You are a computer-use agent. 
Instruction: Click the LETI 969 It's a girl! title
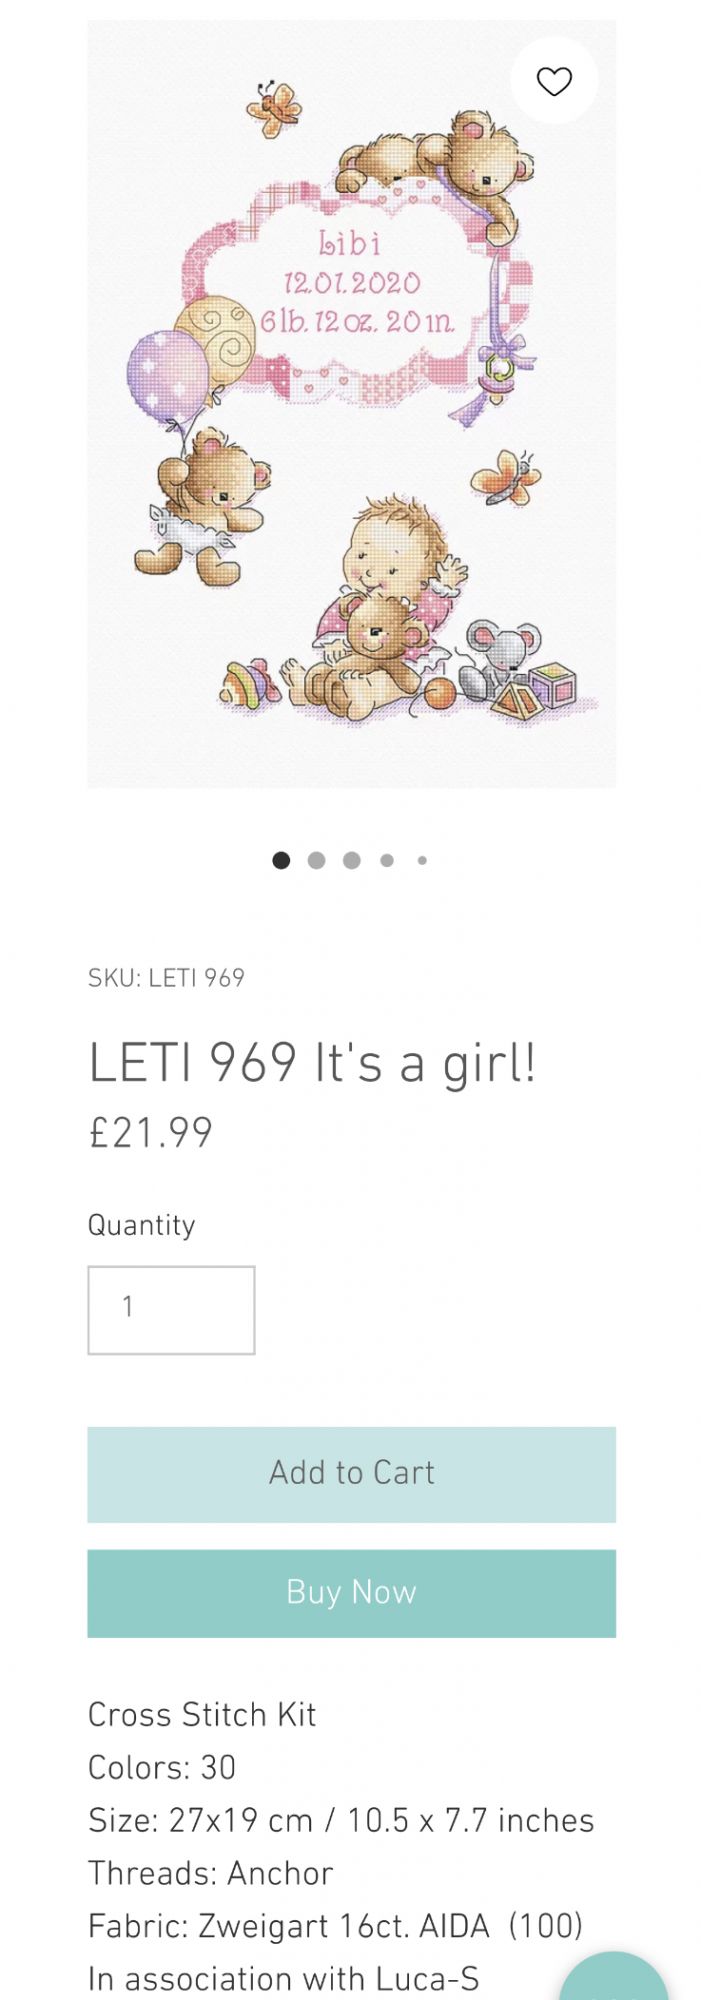click(x=312, y=1062)
